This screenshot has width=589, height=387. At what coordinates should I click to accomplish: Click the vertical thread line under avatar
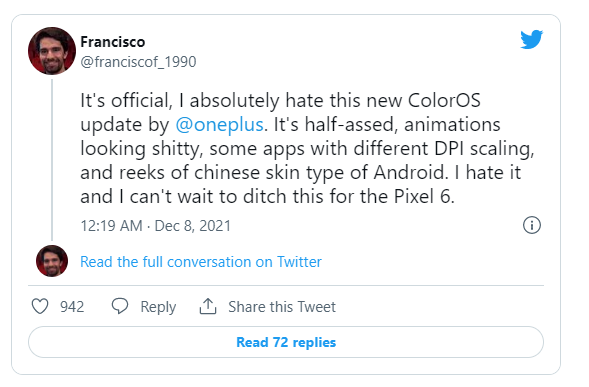pyautogui.click(x=52, y=159)
